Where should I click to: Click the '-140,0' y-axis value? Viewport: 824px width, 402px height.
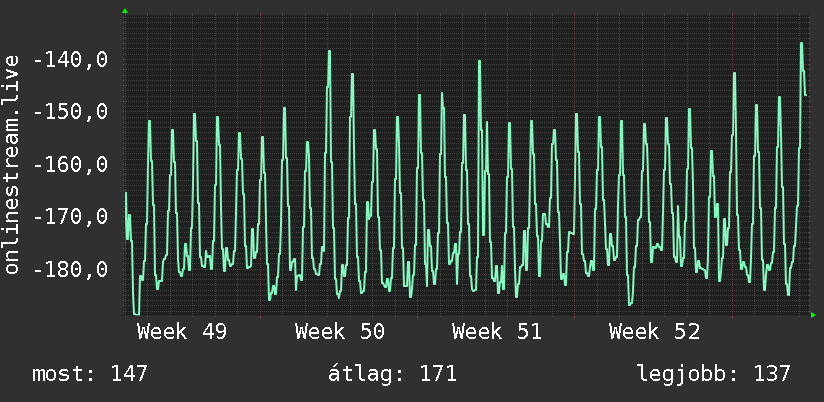click(70, 60)
